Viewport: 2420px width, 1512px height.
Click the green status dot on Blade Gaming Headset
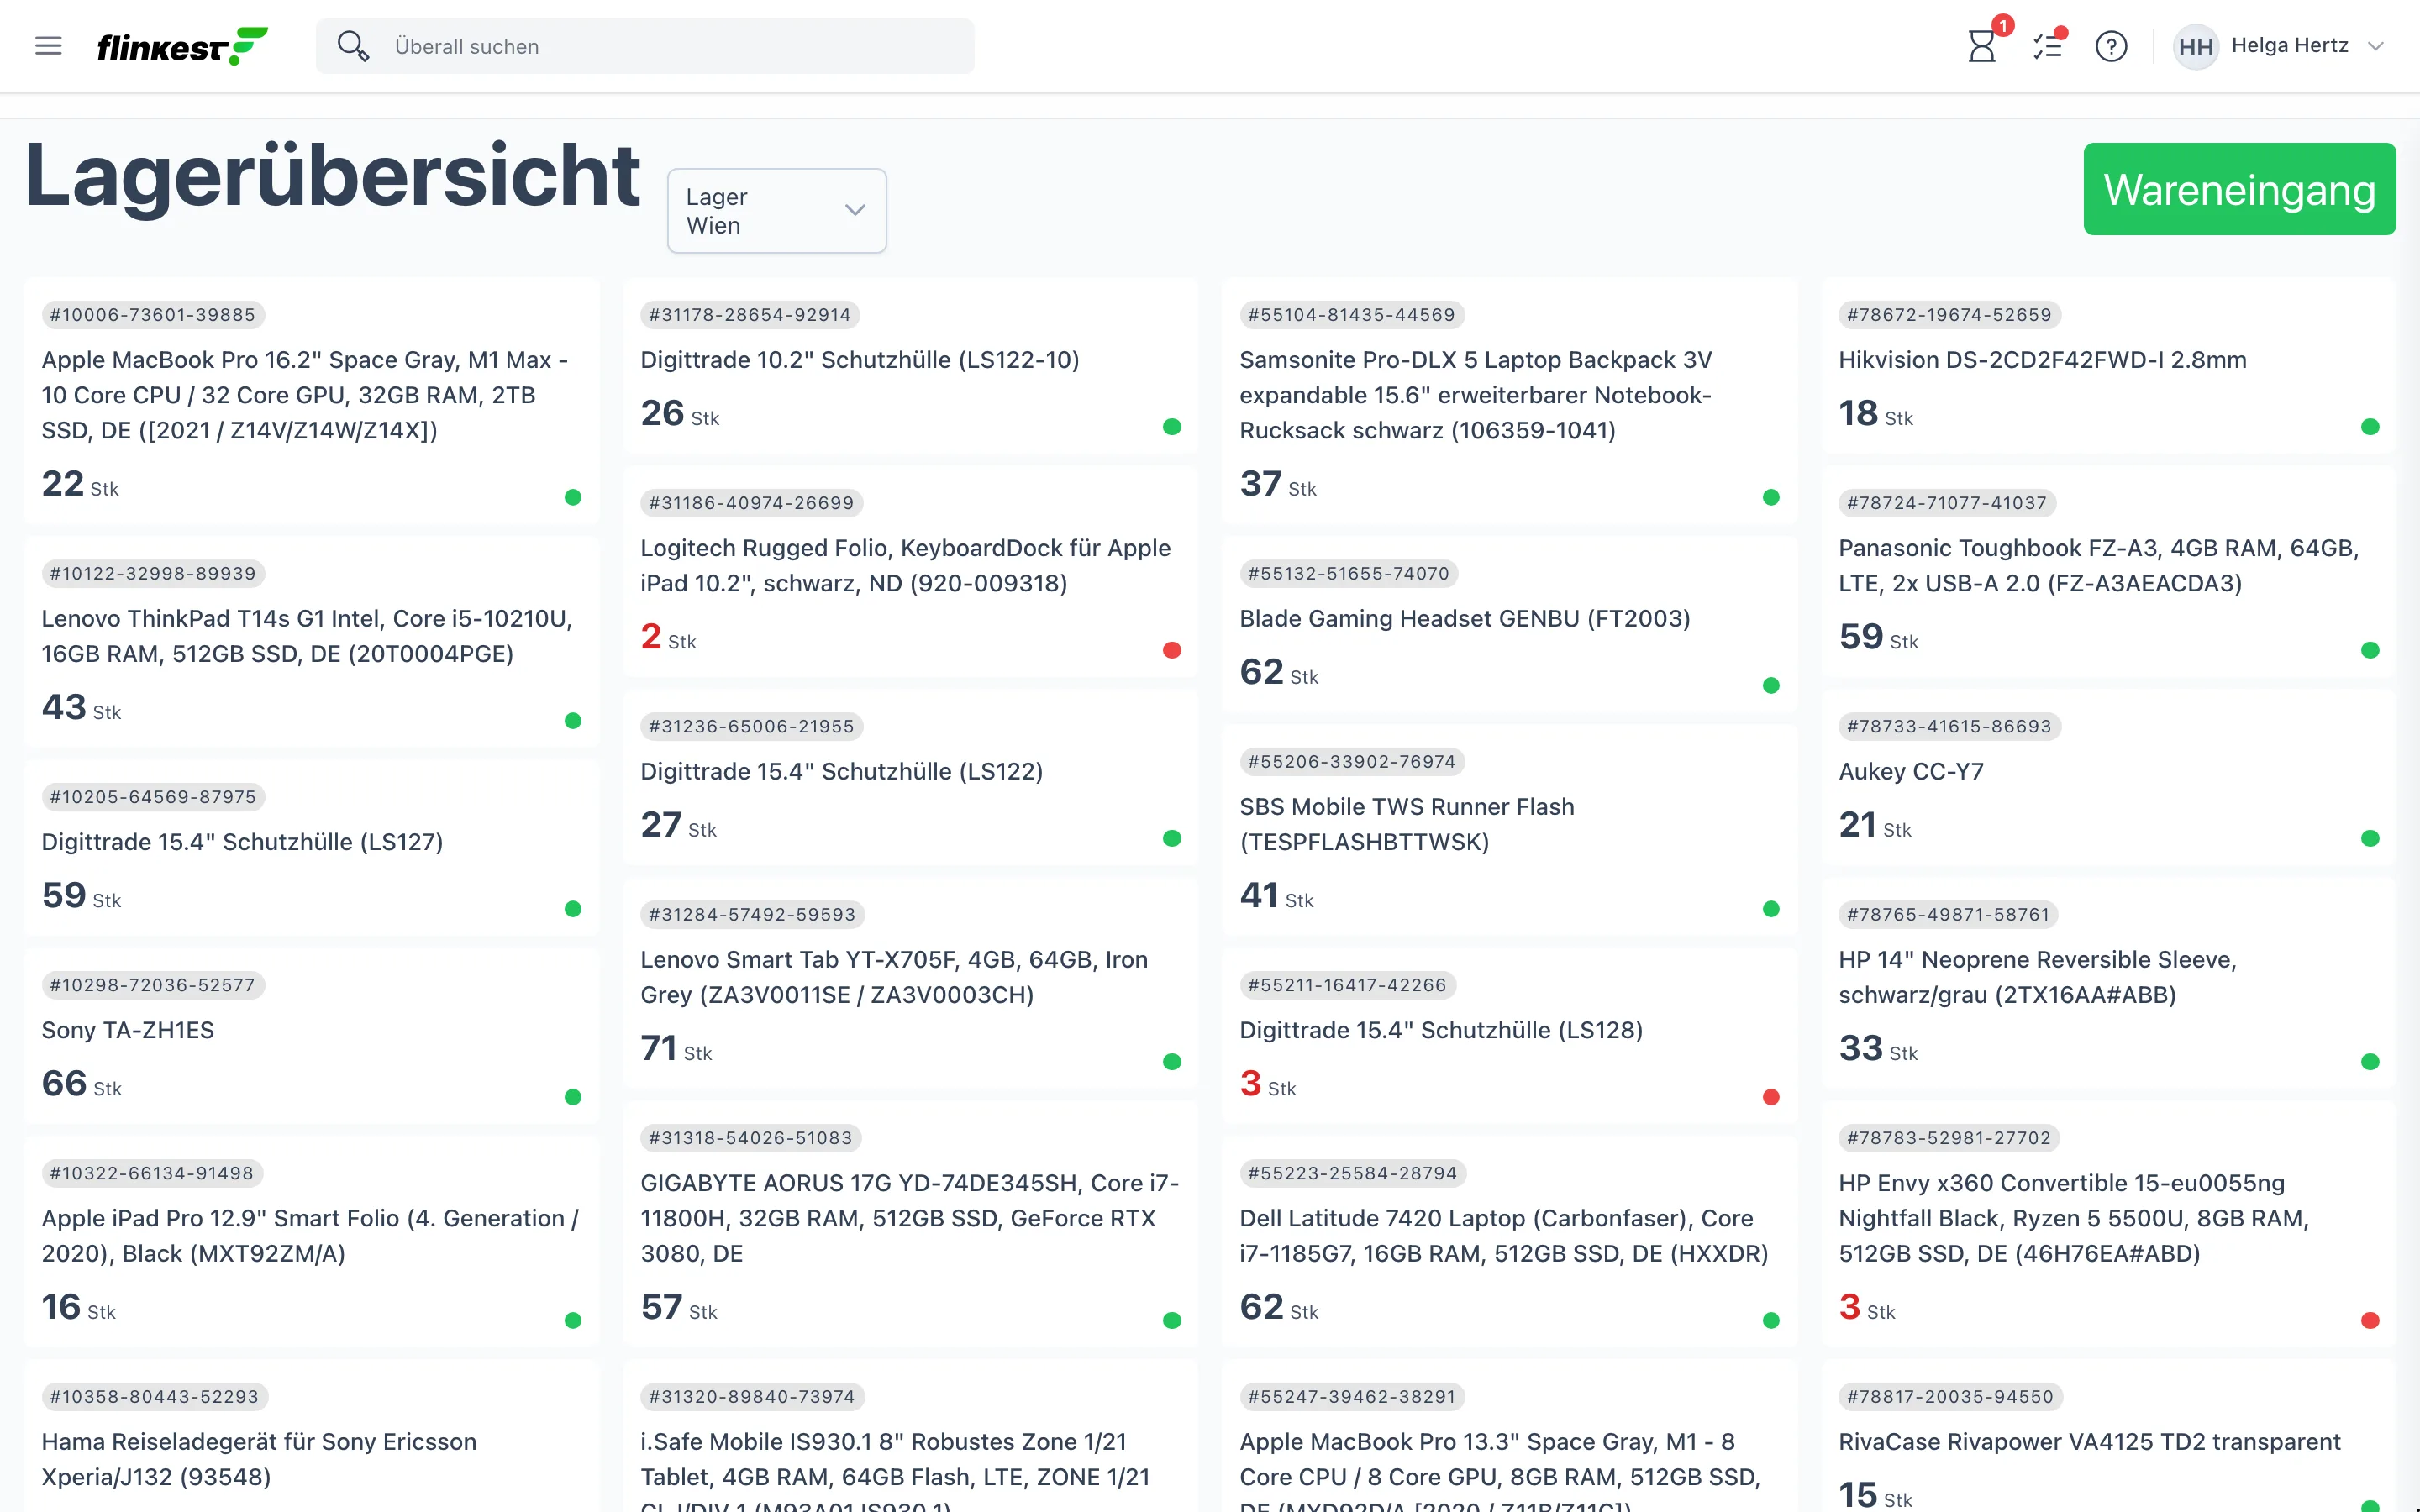[1771, 685]
